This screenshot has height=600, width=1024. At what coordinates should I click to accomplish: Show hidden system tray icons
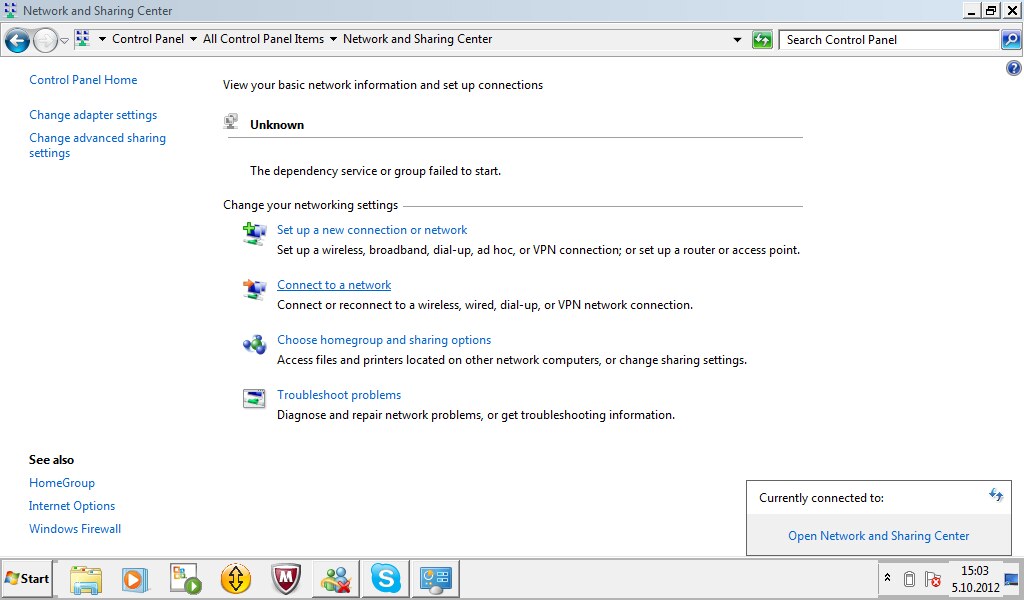click(x=887, y=578)
